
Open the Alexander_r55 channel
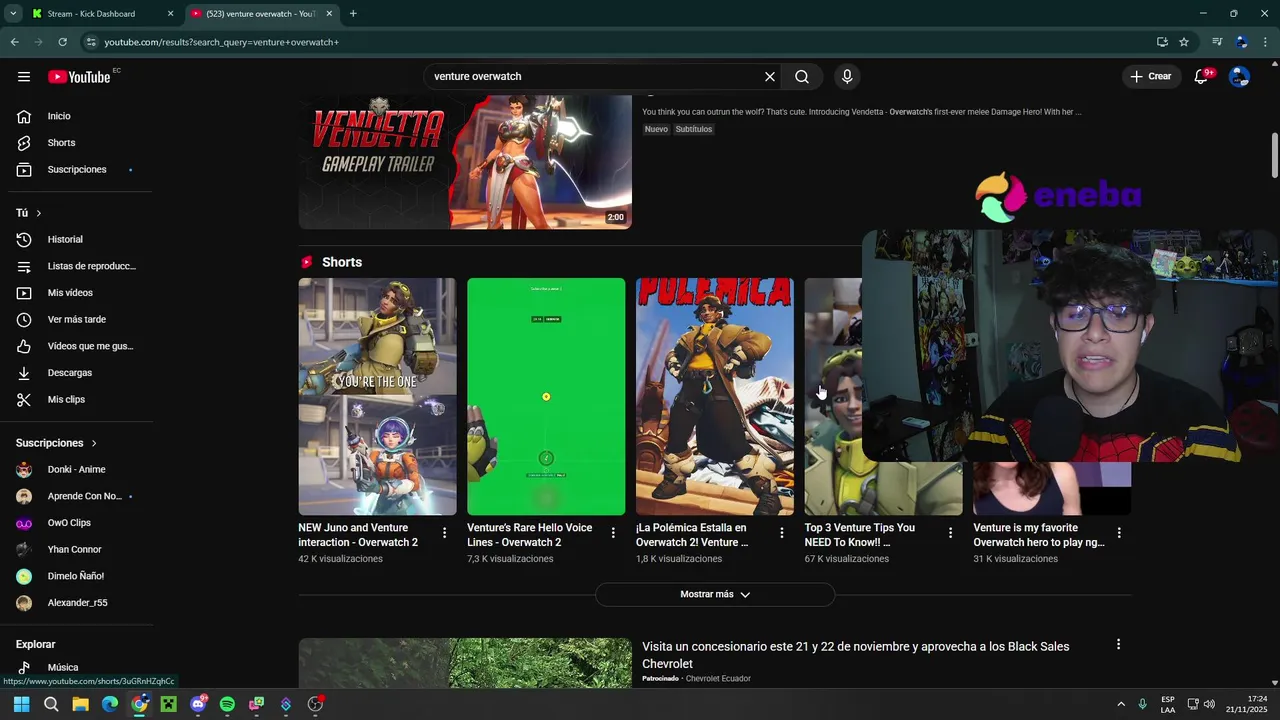76,603
